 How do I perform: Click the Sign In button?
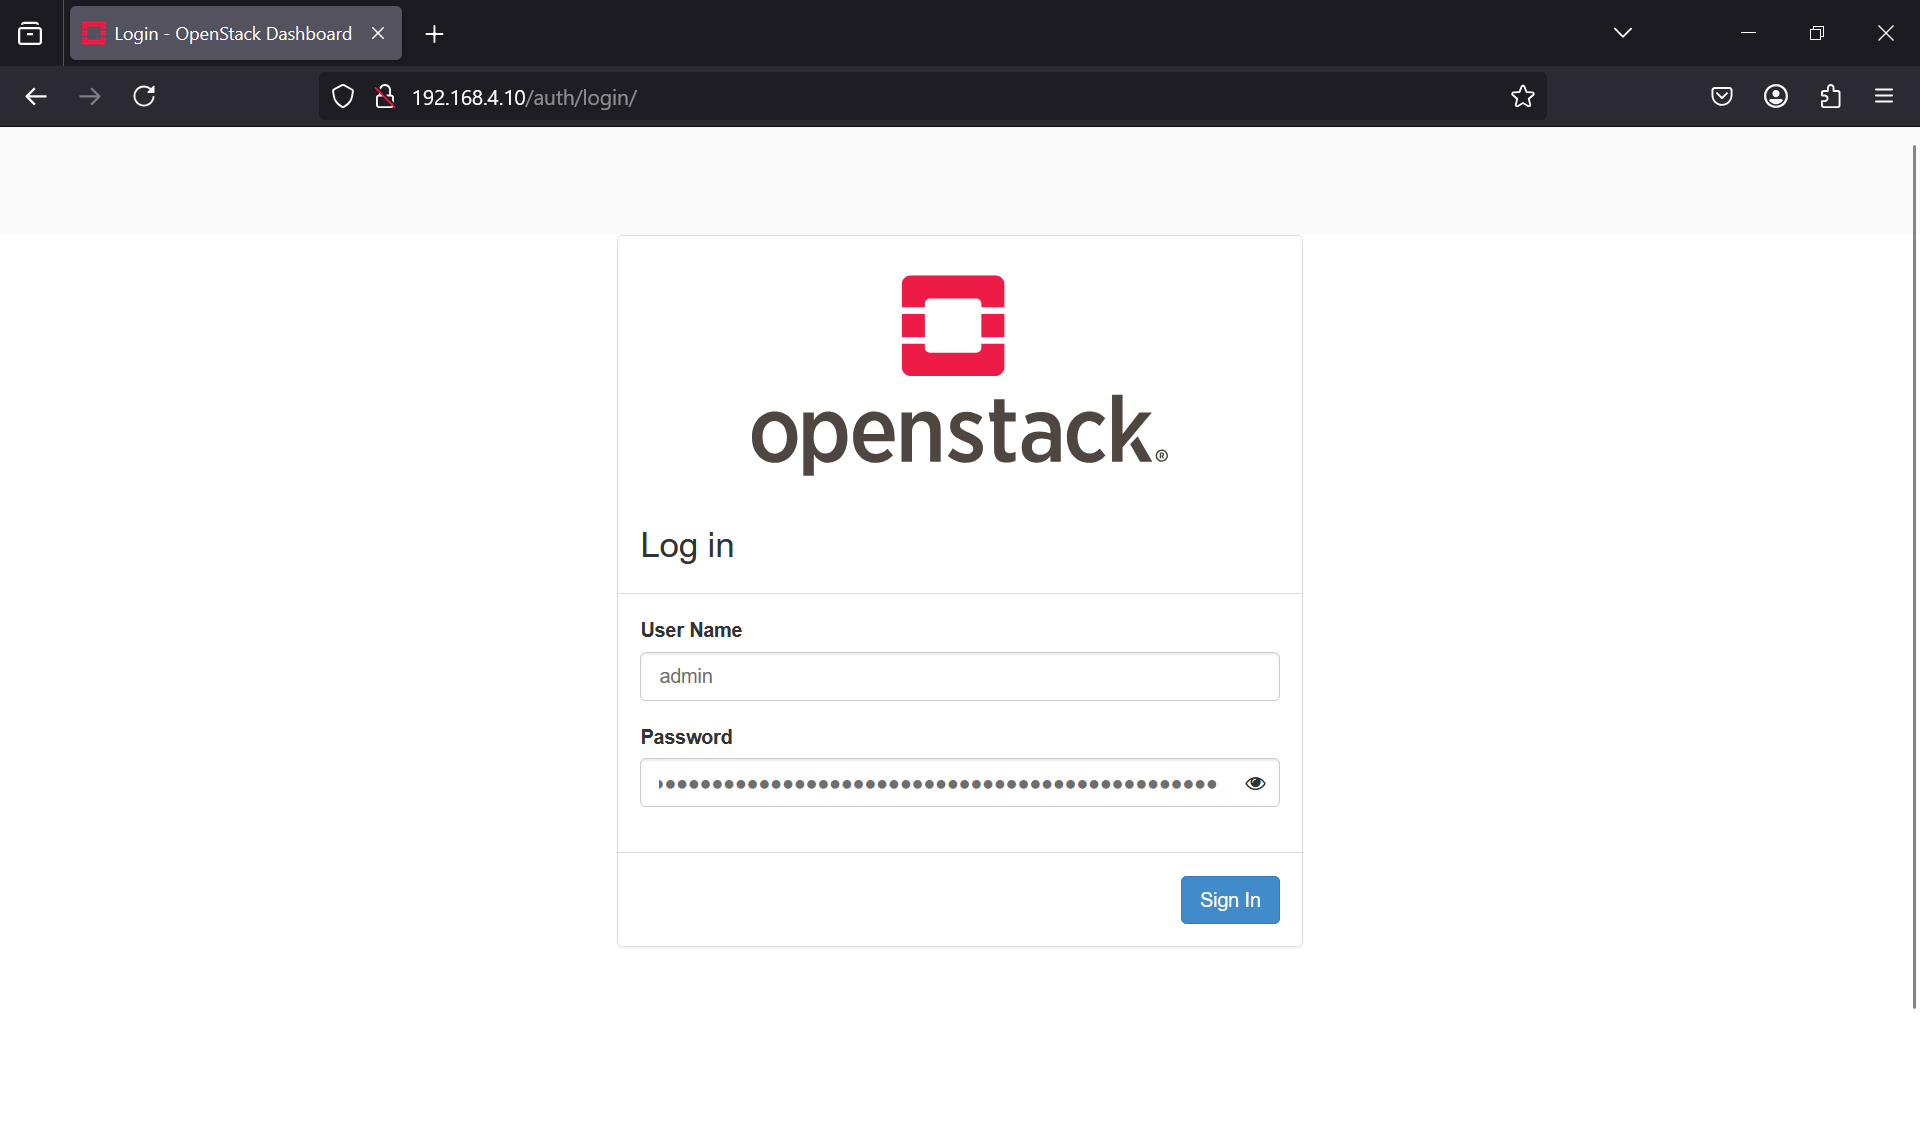tap(1230, 900)
